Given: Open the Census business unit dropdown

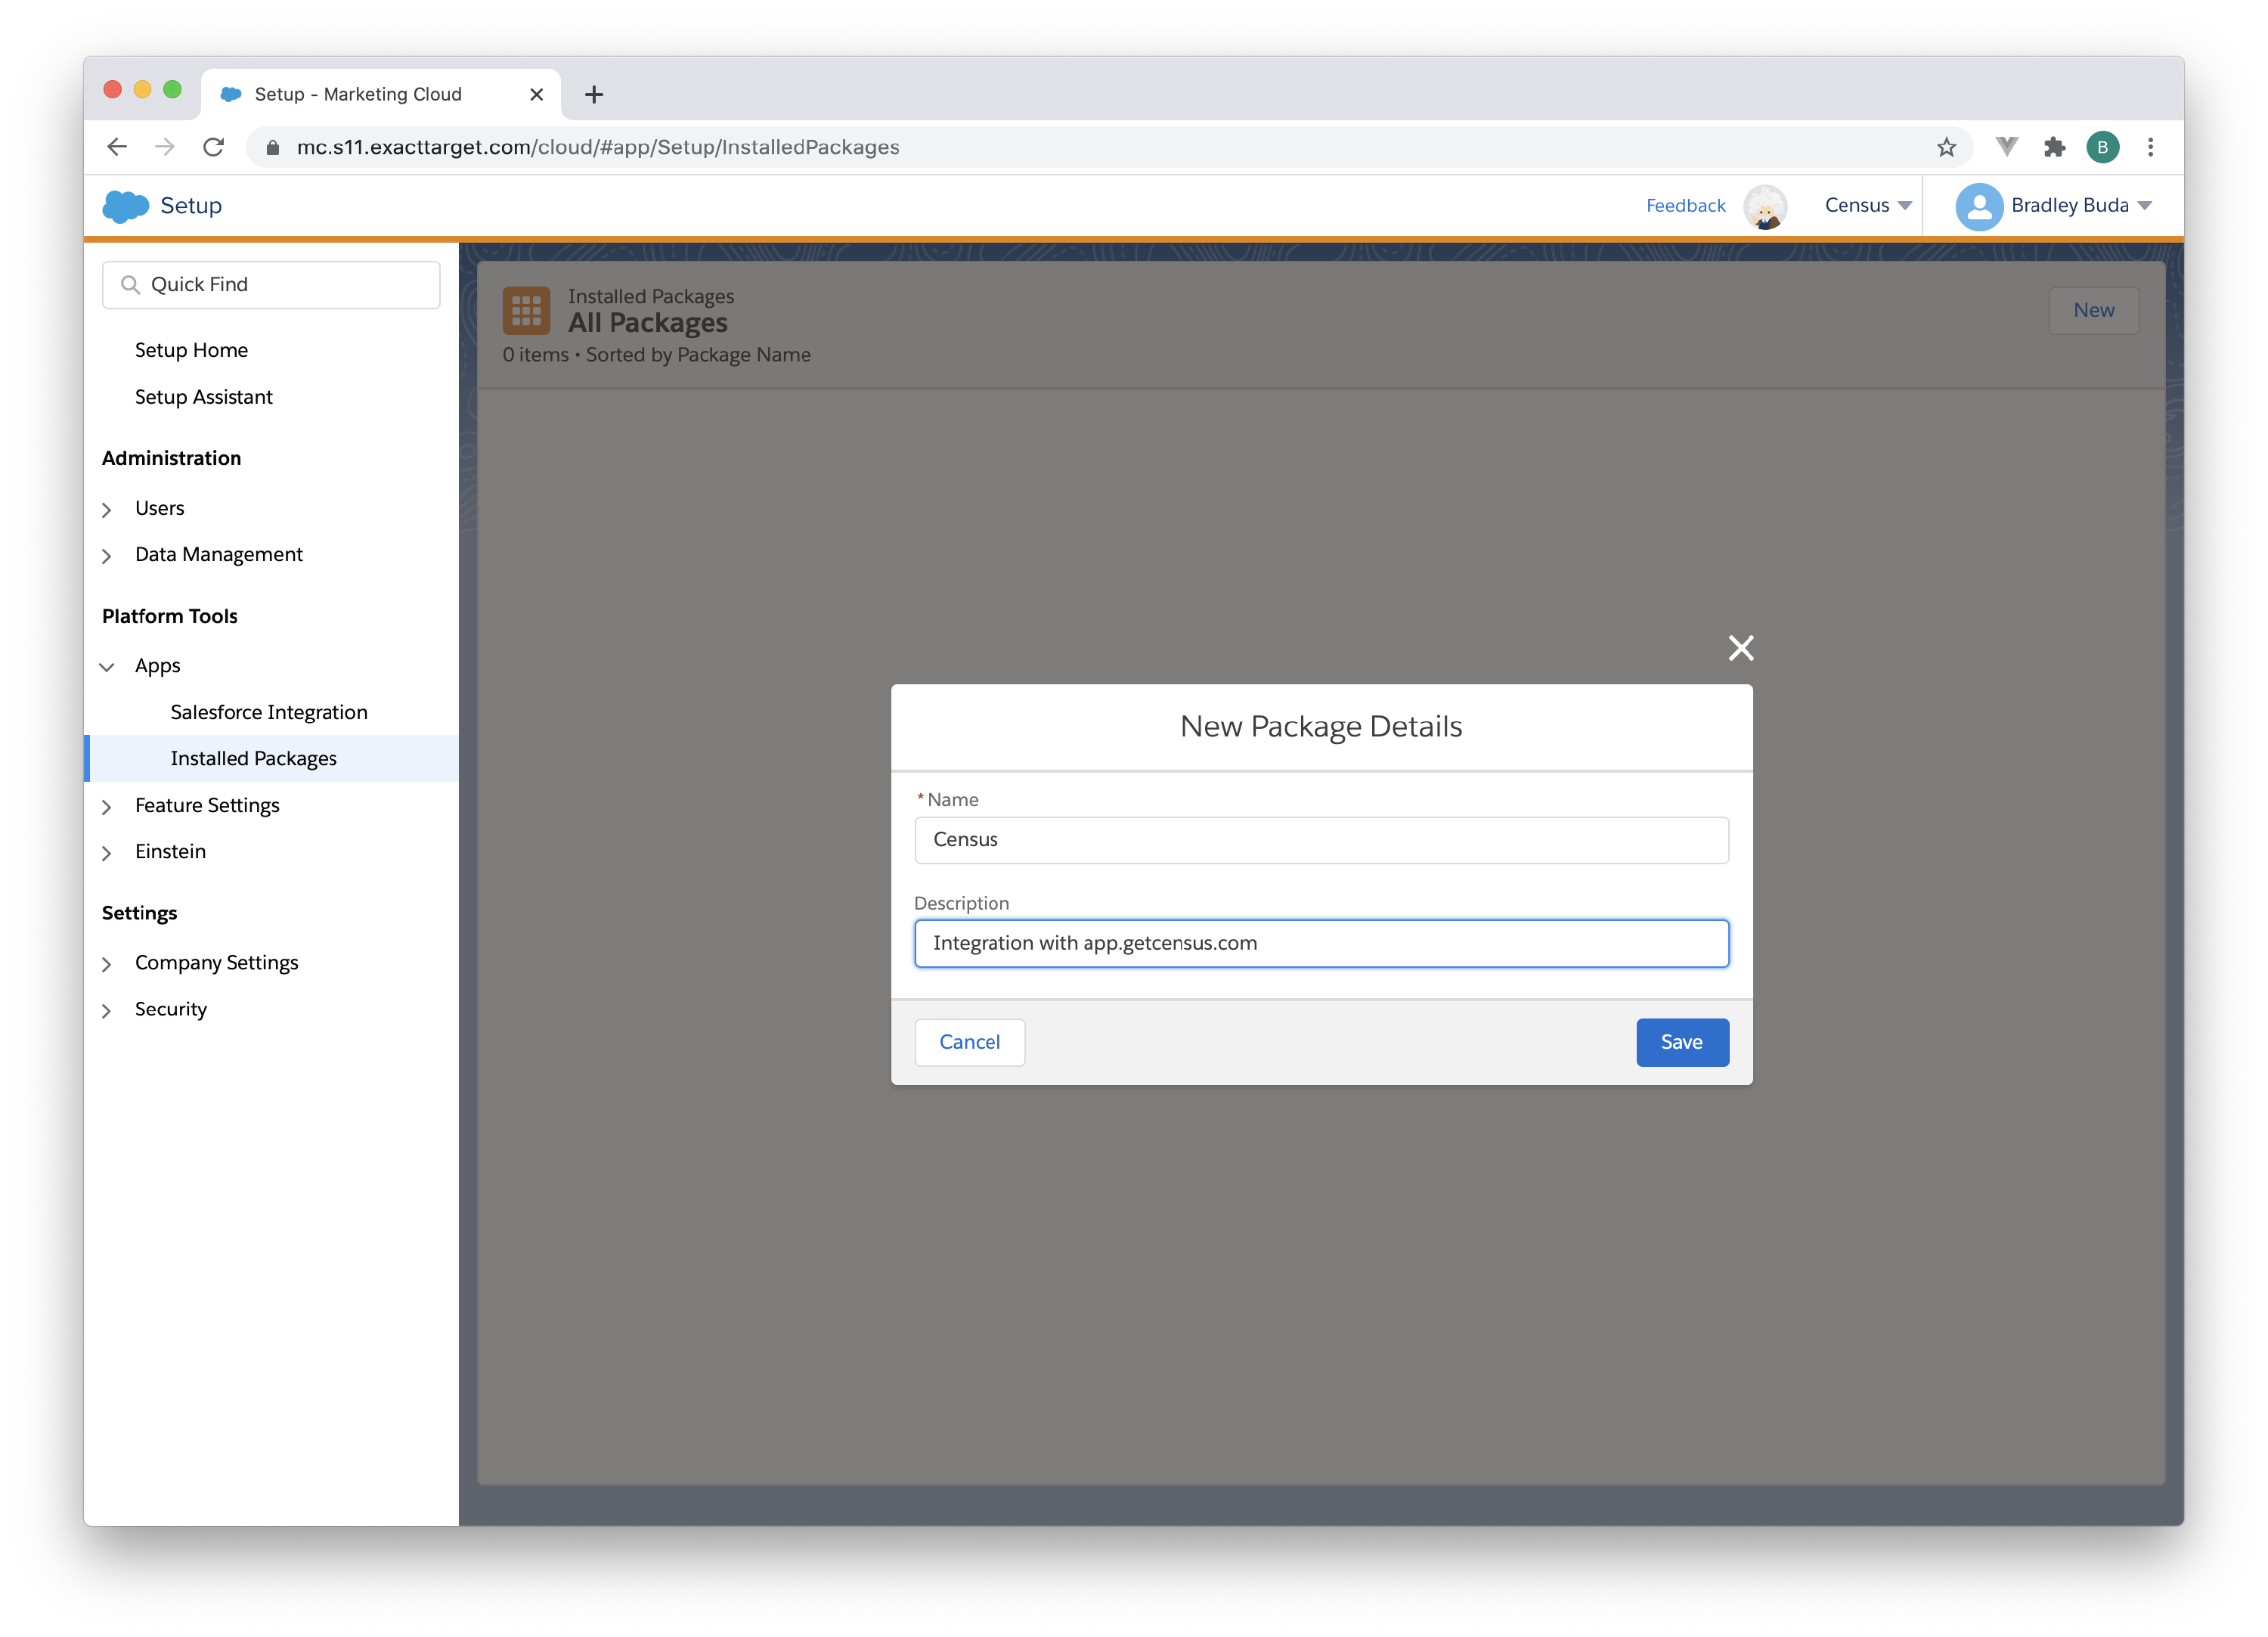Looking at the screenshot, I should coord(1867,206).
